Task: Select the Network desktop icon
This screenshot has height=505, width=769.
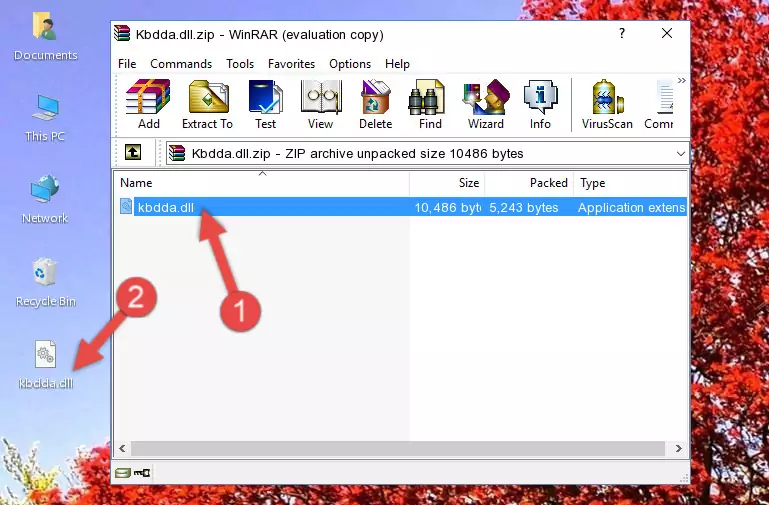Action: (45, 200)
